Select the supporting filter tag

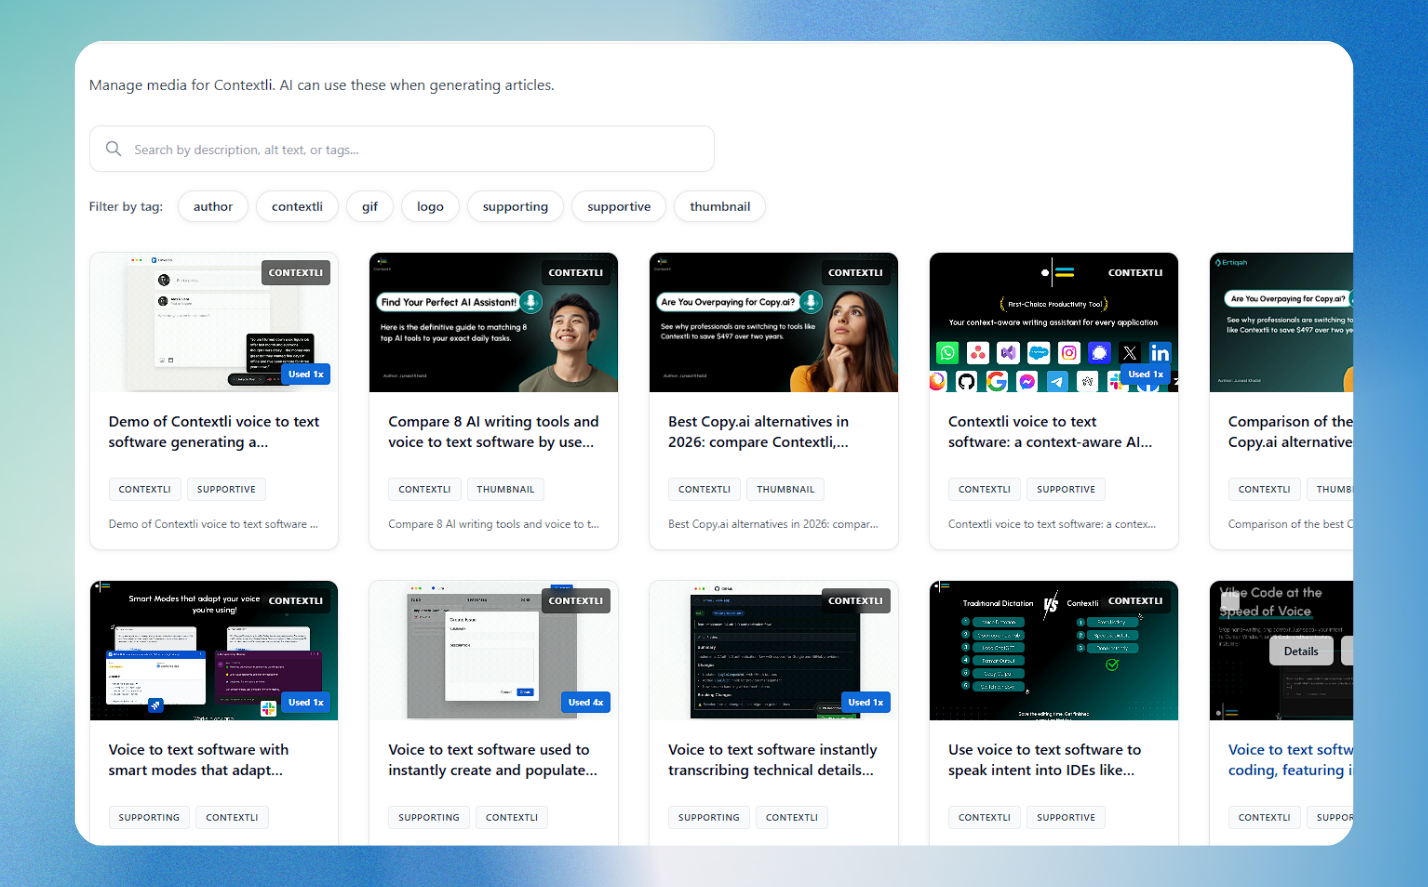[x=515, y=207]
